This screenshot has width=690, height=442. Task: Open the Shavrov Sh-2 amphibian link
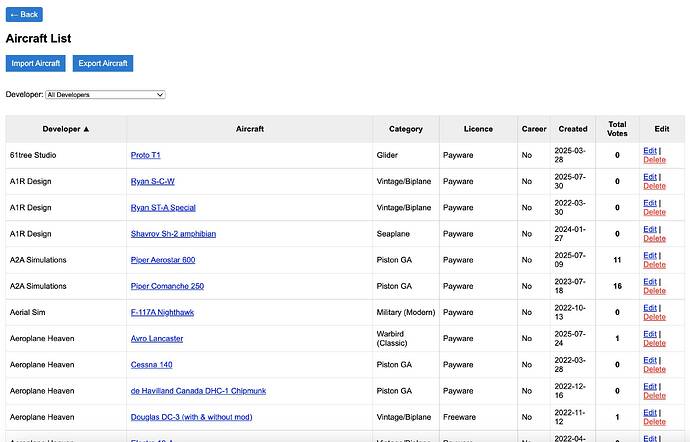point(173,234)
